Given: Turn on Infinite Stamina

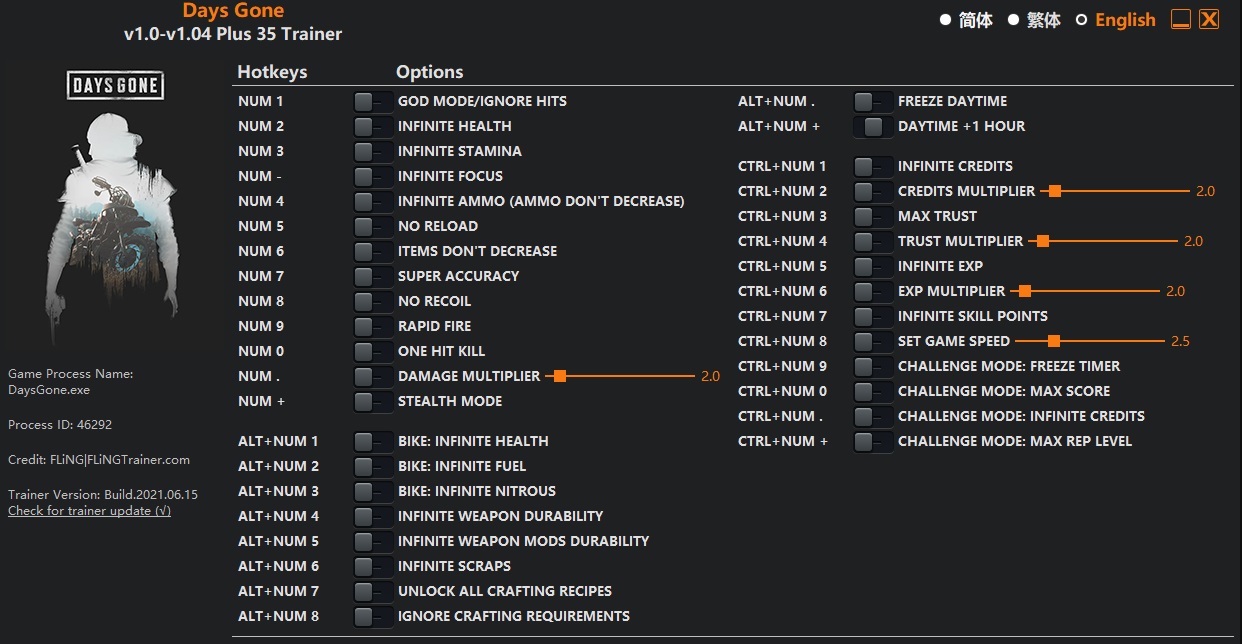Looking at the screenshot, I should click(x=373, y=152).
